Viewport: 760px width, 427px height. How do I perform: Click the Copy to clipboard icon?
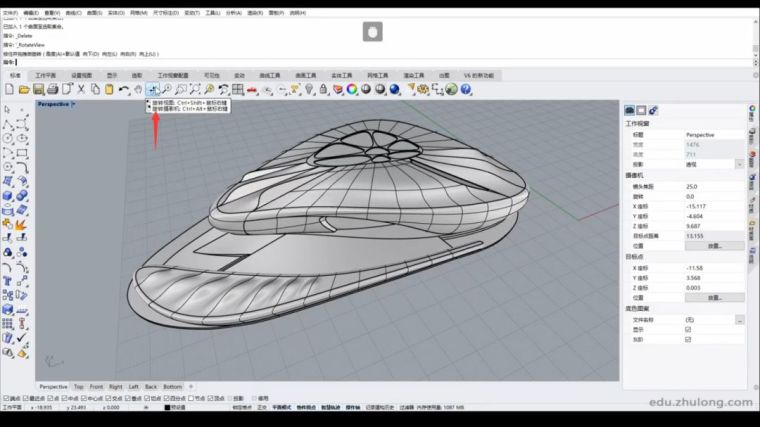point(95,89)
